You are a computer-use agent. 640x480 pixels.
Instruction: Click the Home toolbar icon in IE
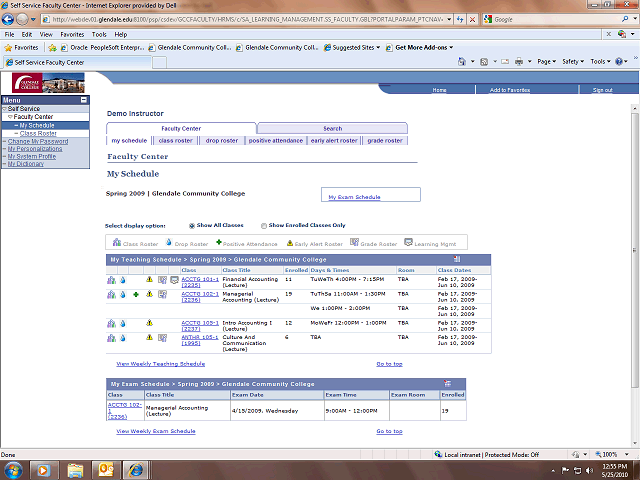(462, 62)
